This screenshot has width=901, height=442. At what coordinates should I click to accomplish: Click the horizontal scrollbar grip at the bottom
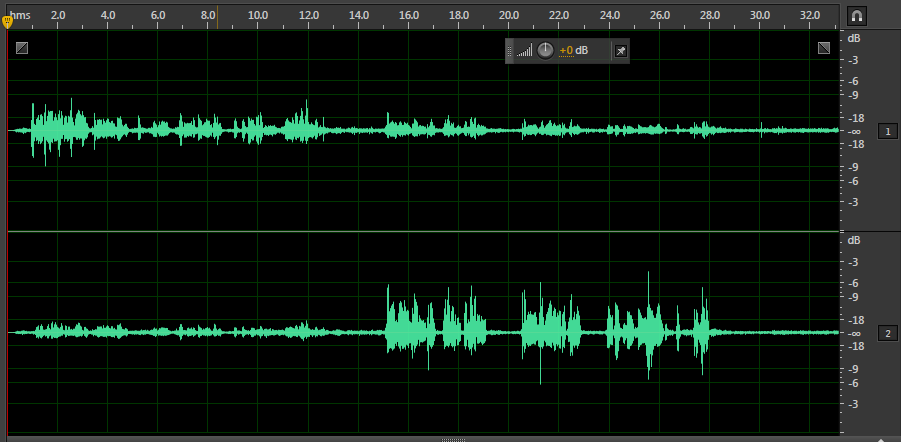454,440
